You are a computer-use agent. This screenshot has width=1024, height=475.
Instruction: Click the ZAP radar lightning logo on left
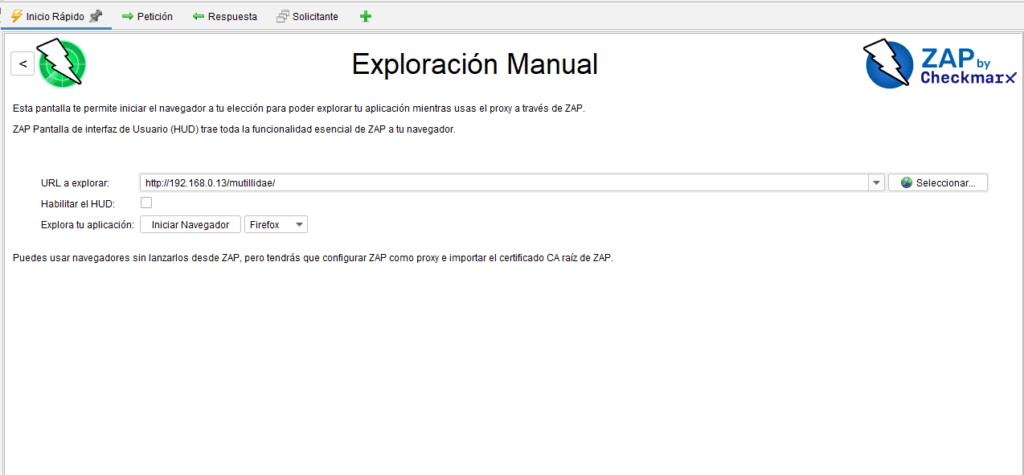coord(62,64)
